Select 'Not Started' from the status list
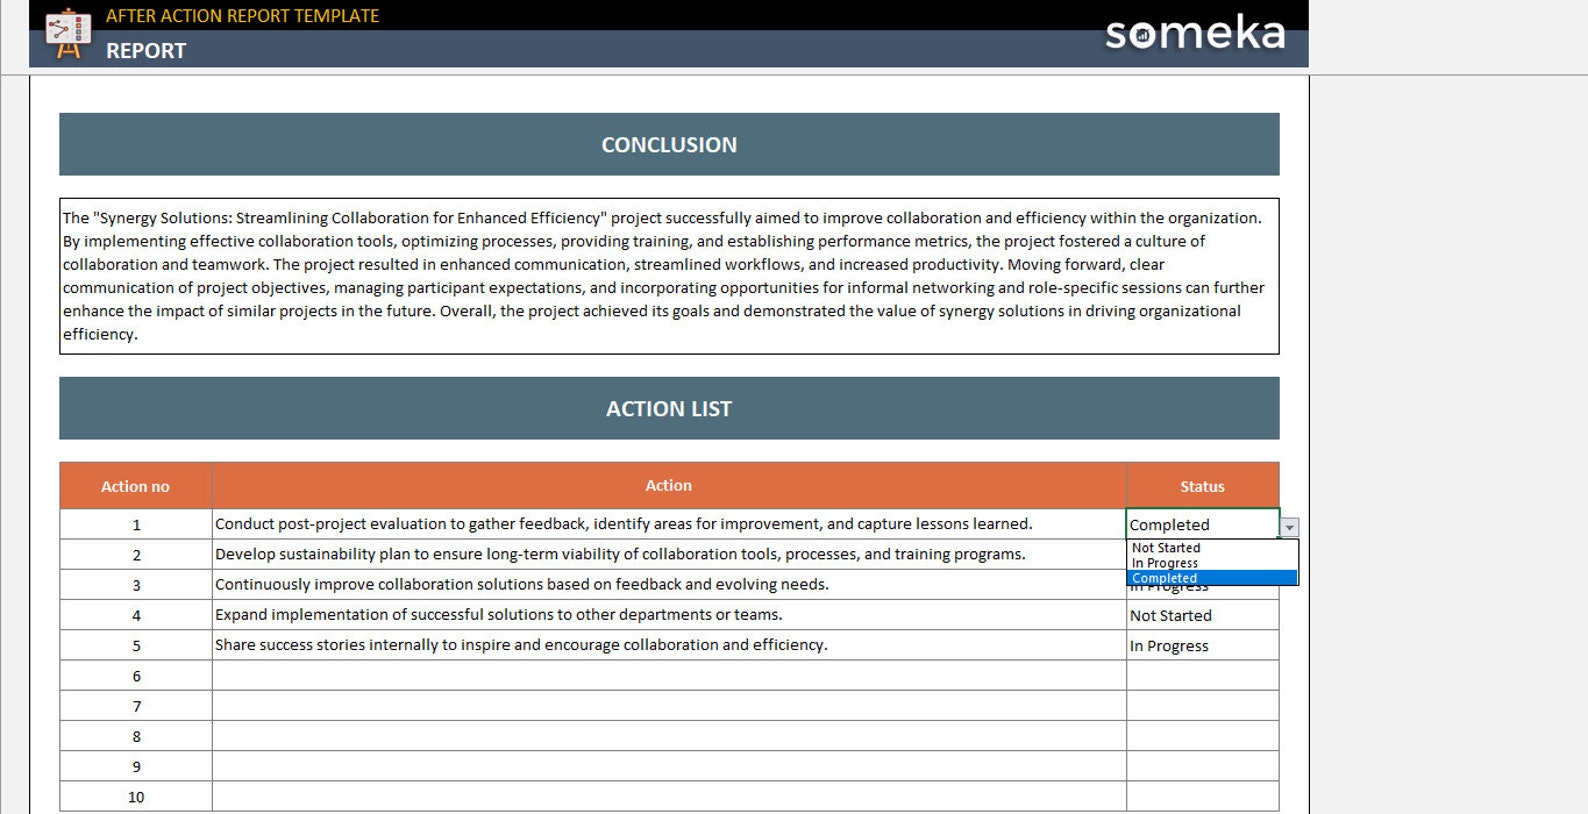Viewport: 1588px width, 814px height. click(x=1212, y=548)
